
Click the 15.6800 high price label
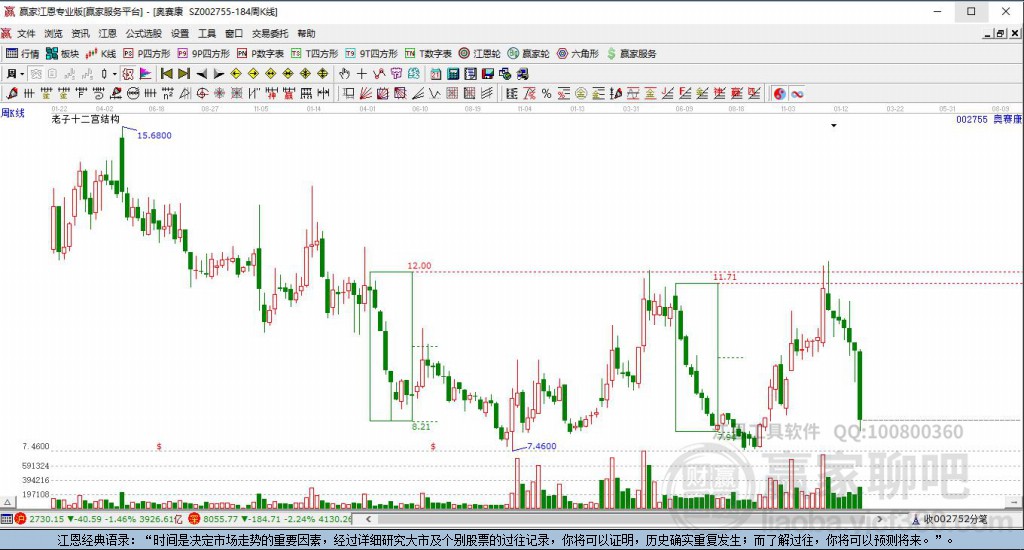(x=154, y=135)
